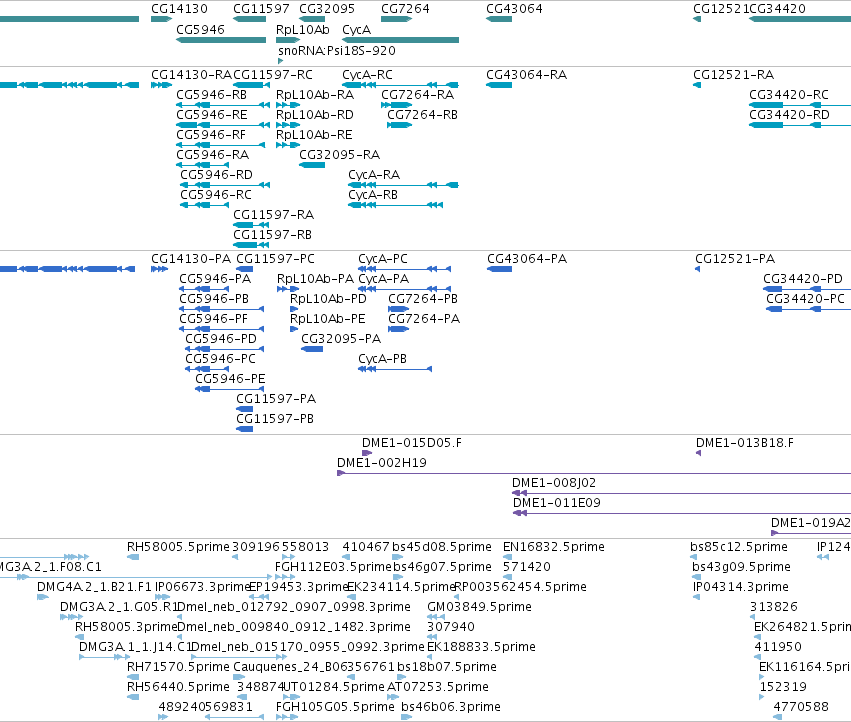The image size is (851, 722).
Task: Click clone DME1-002H19 label
Action: 382,464
